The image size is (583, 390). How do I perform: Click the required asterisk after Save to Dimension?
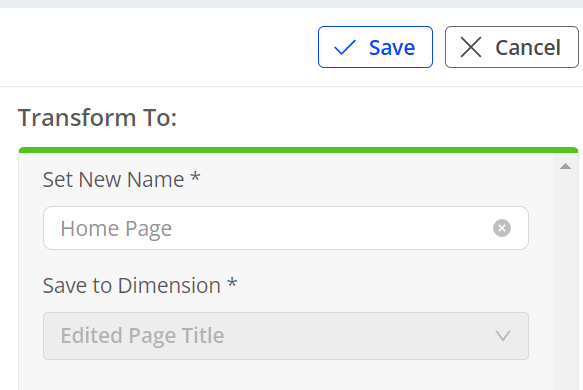tap(232, 282)
